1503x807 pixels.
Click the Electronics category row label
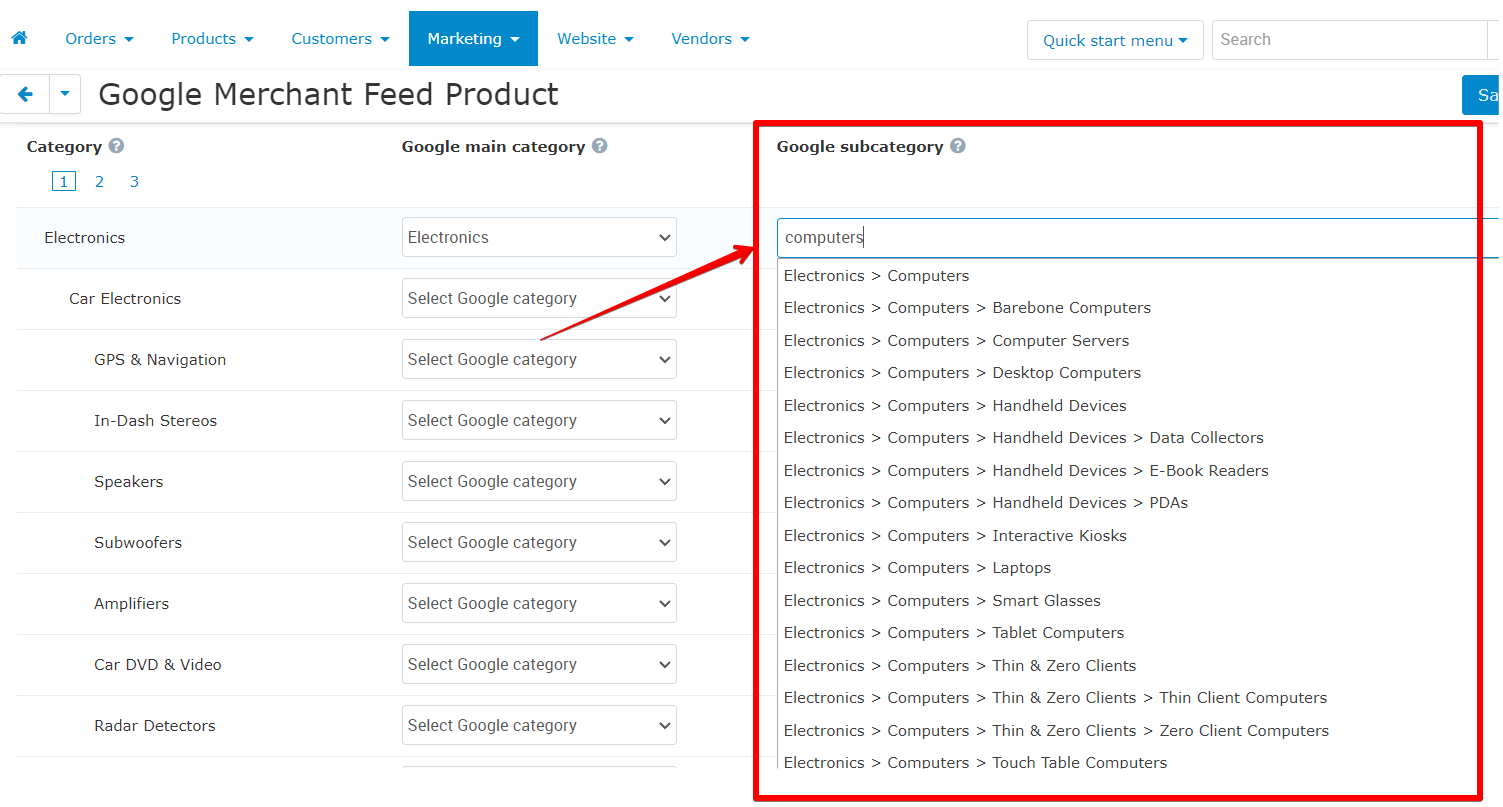(85, 238)
